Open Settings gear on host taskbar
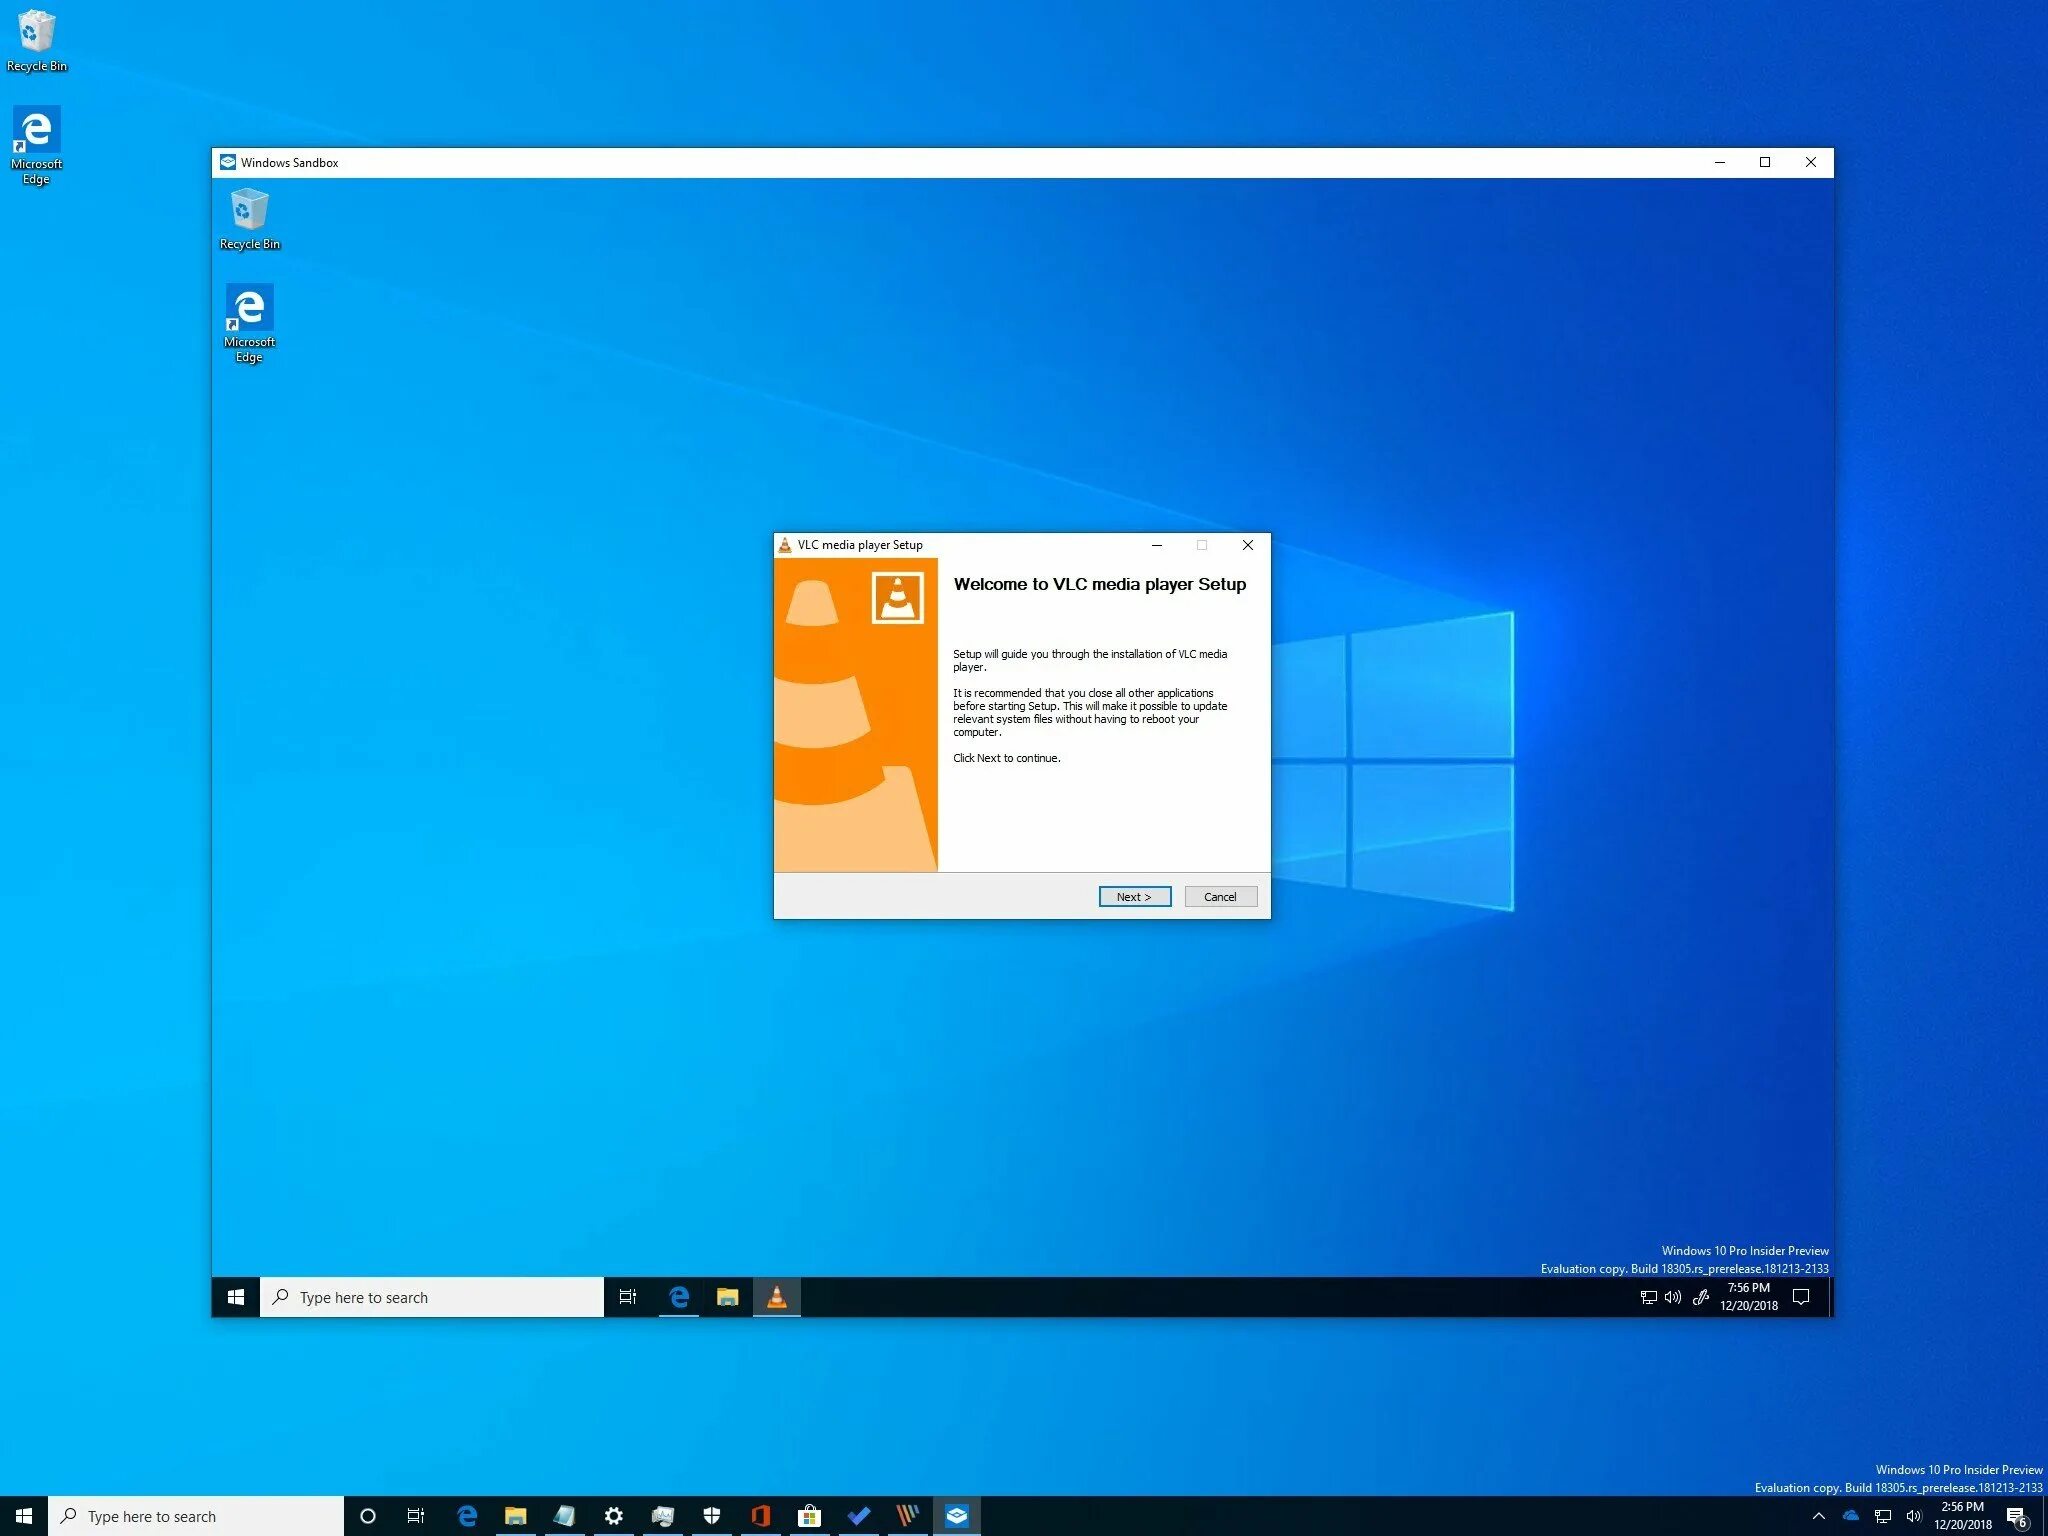 tap(613, 1516)
